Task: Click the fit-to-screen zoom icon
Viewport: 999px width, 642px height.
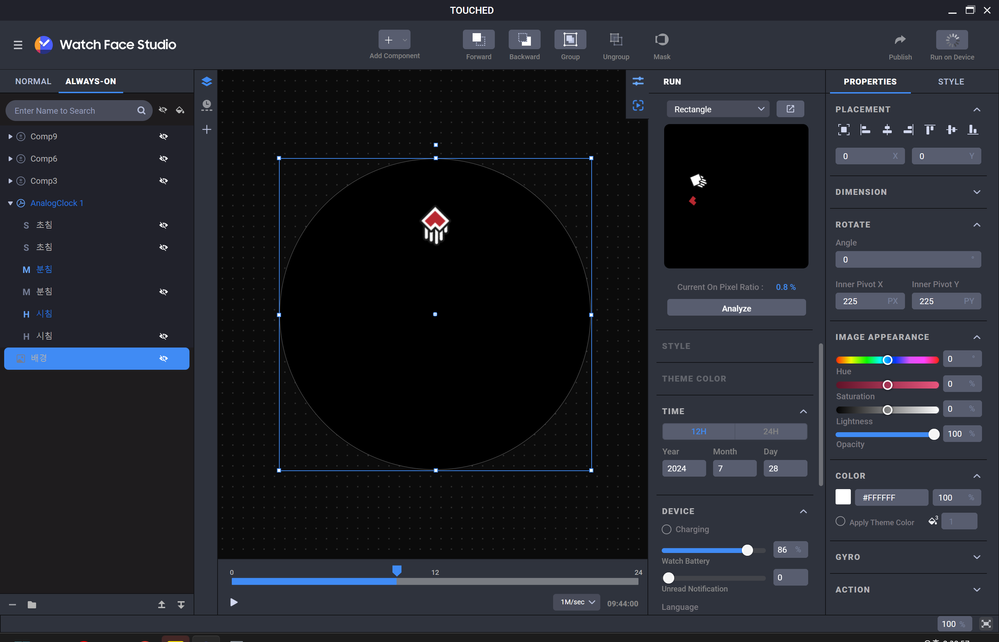Action: tap(986, 624)
